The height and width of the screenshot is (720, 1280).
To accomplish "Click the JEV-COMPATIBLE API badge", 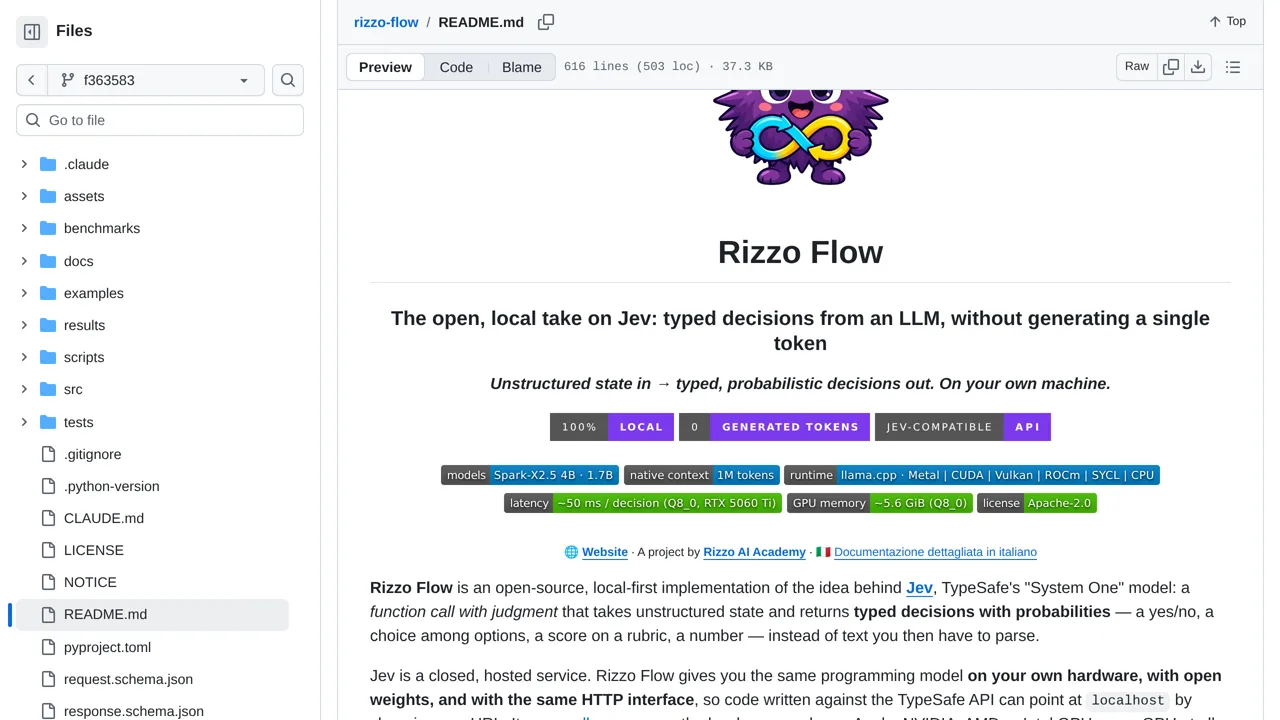I will [x=963, y=427].
